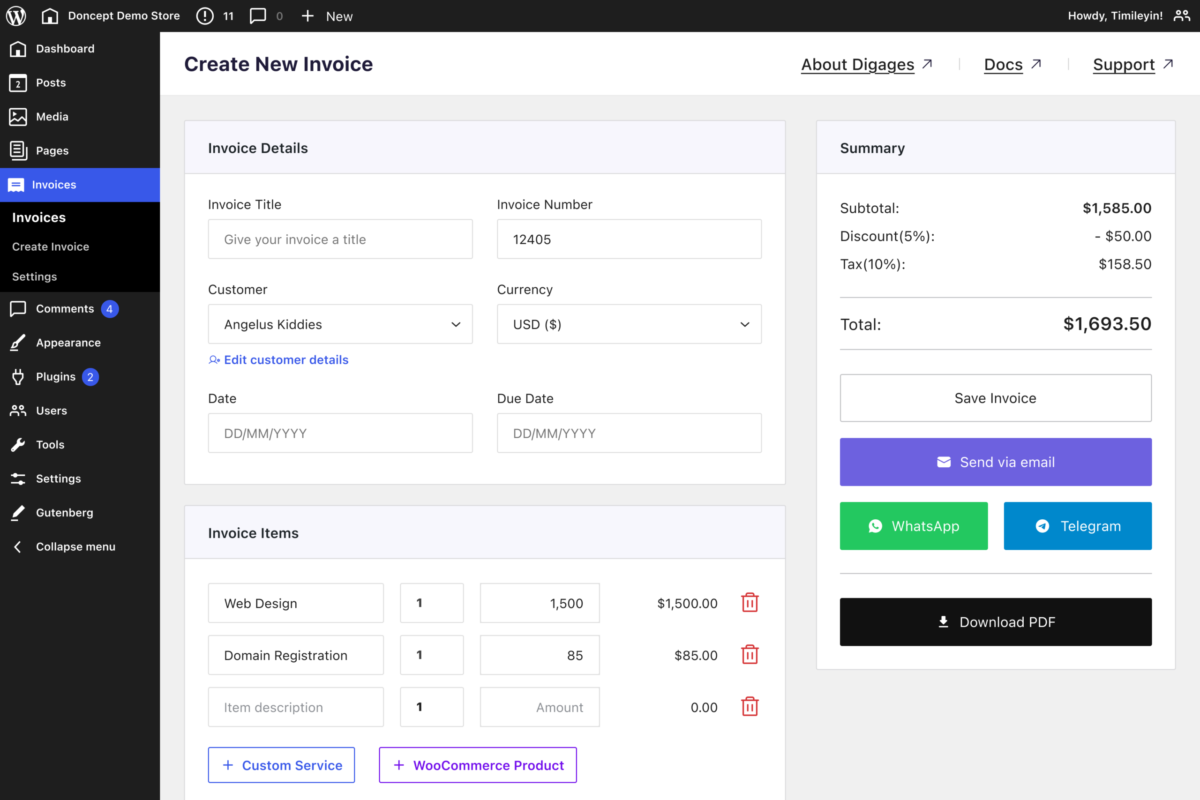Go to Create Invoice submenu item
The height and width of the screenshot is (800, 1200).
coord(50,247)
